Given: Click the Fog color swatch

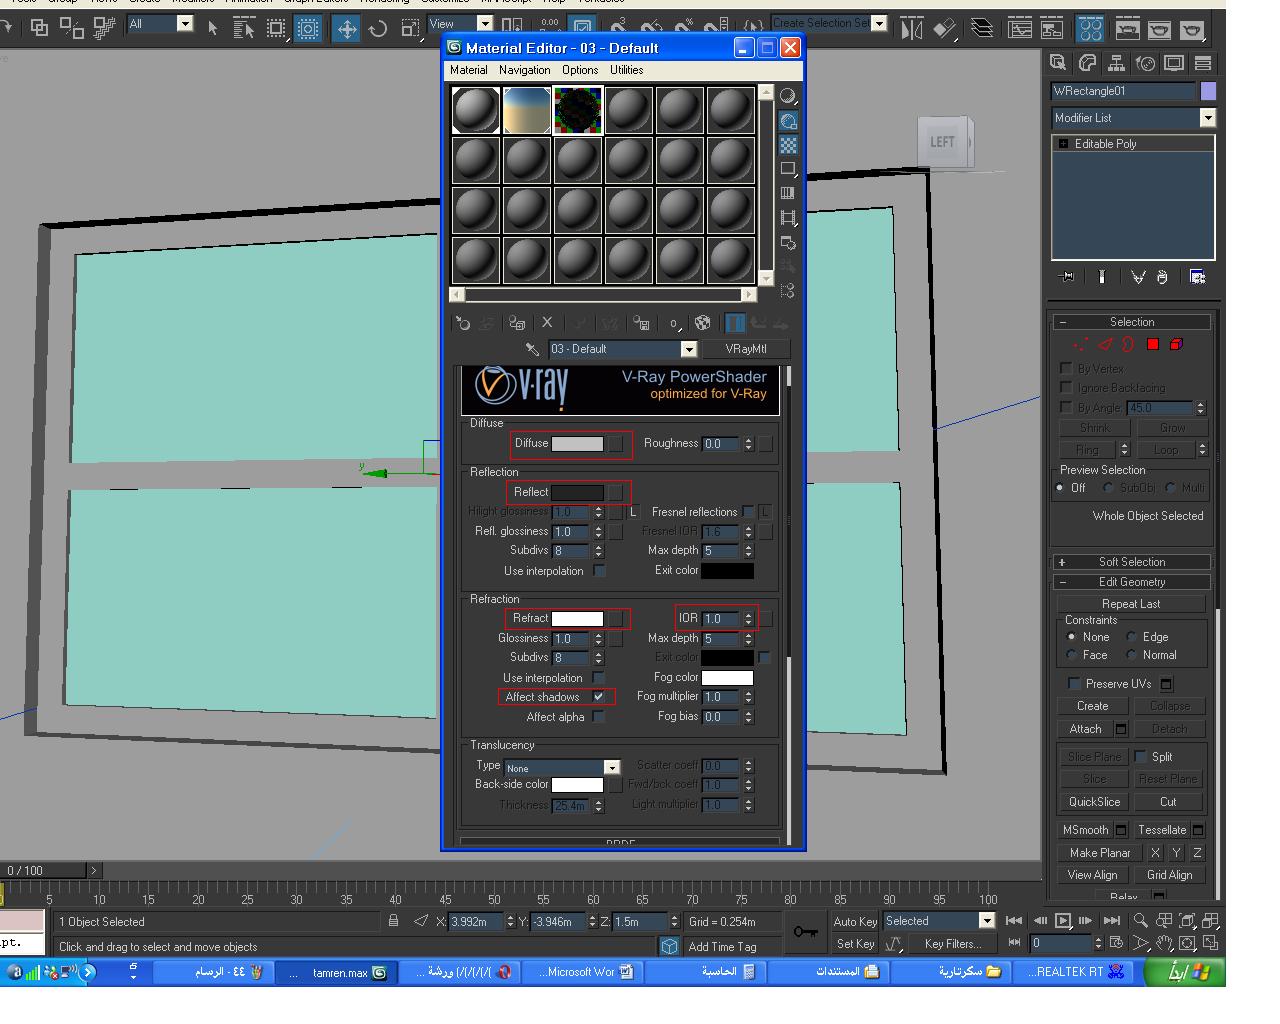Looking at the screenshot, I should tap(727, 677).
